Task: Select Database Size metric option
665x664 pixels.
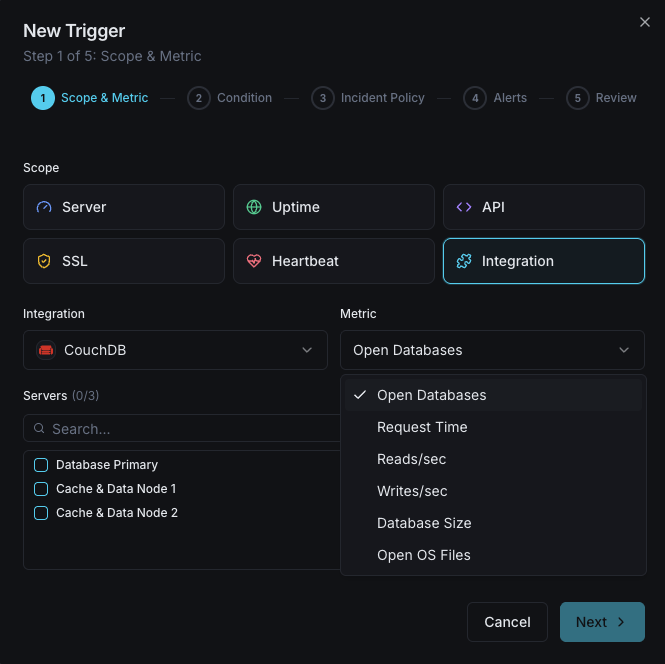Action: point(424,523)
